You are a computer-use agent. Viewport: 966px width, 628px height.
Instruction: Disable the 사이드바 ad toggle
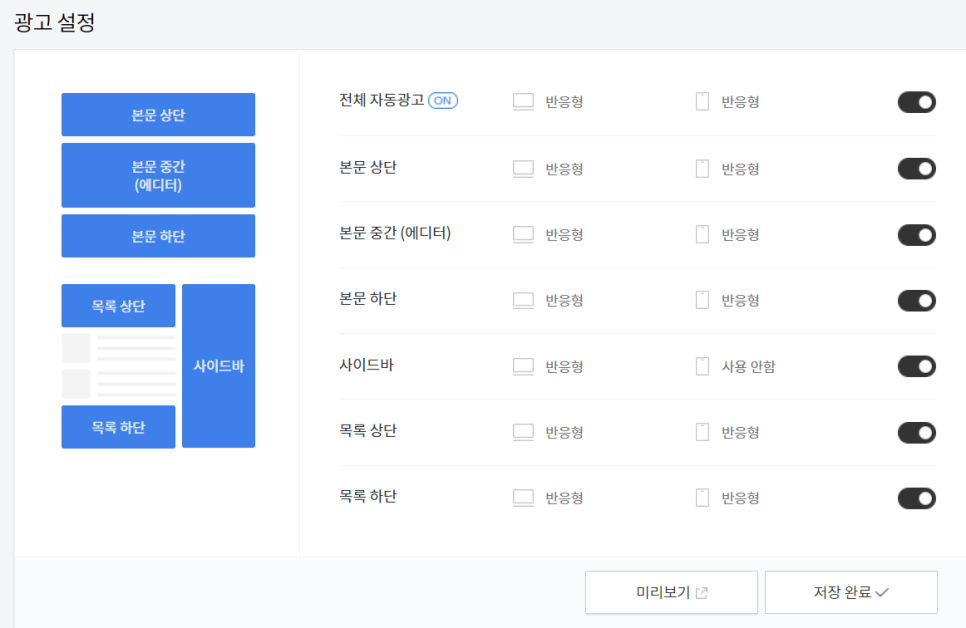(917, 367)
